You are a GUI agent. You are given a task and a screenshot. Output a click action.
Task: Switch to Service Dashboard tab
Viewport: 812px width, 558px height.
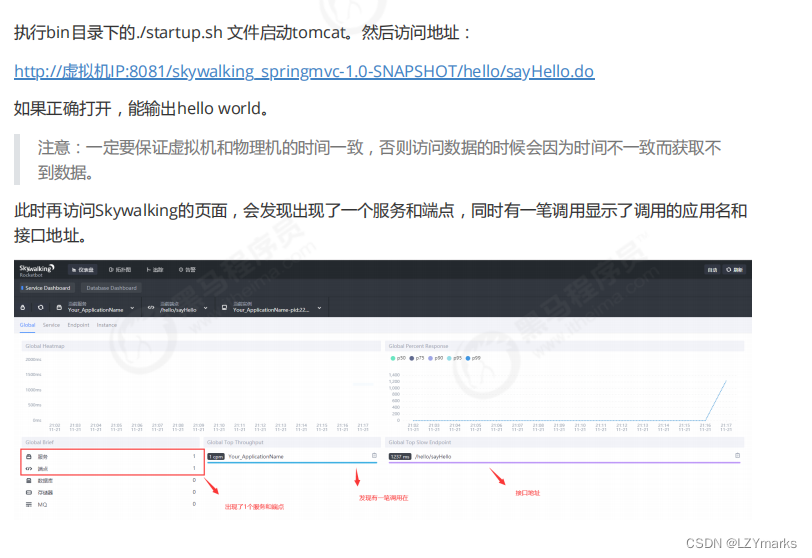tap(46, 288)
